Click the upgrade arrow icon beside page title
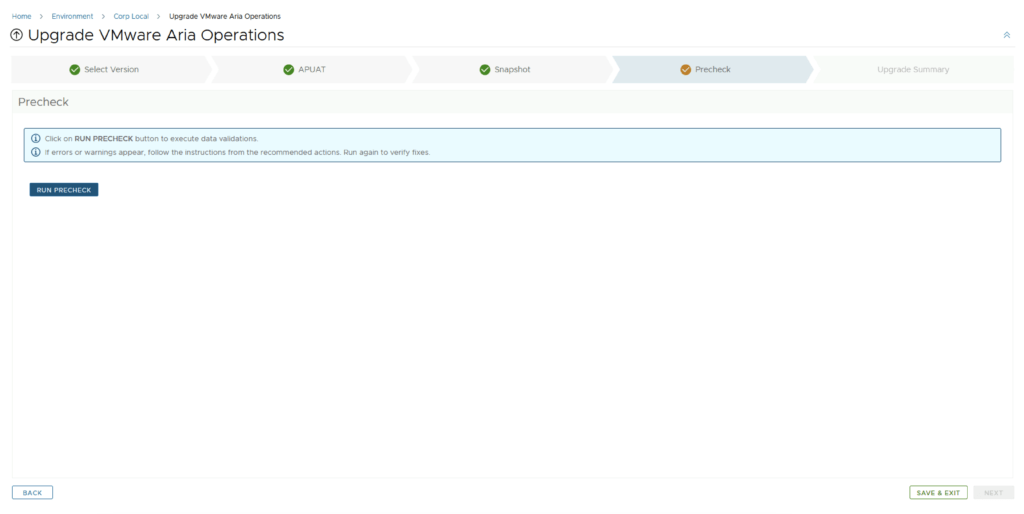The width and height of the screenshot is (1024, 514). point(16,36)
